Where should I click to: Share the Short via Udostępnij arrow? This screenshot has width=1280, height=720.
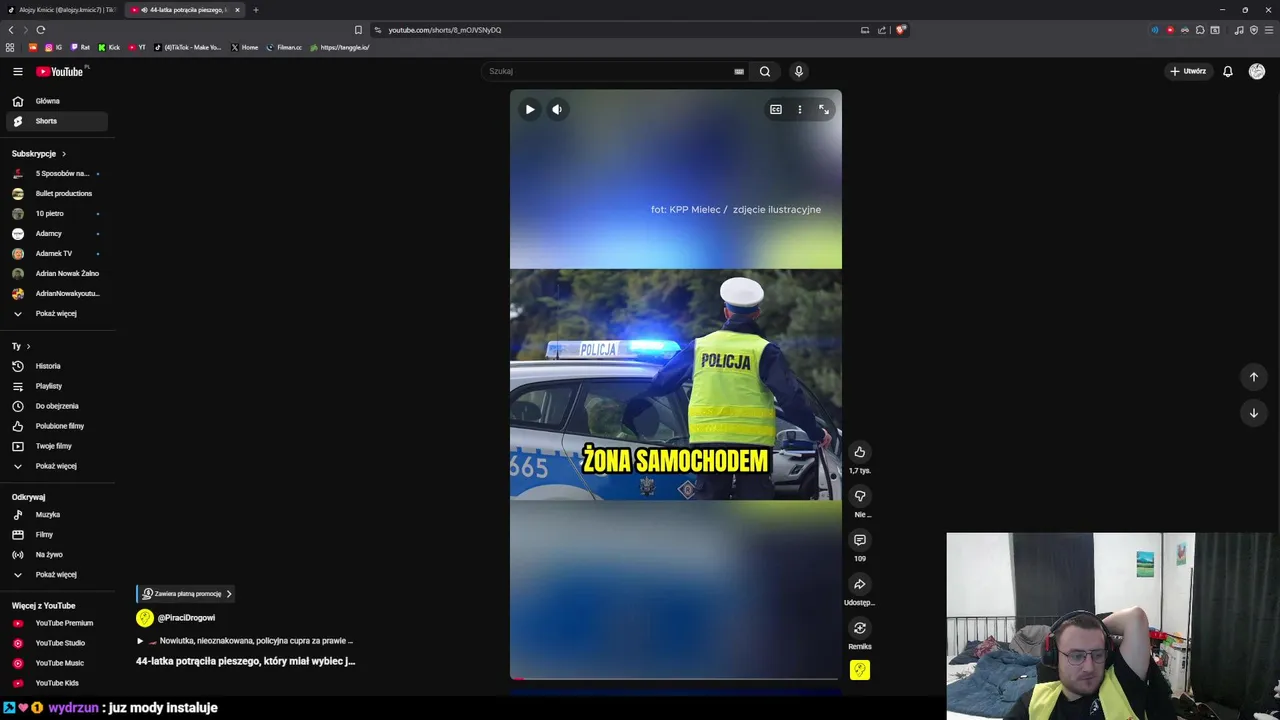click(x=859, y=584)
